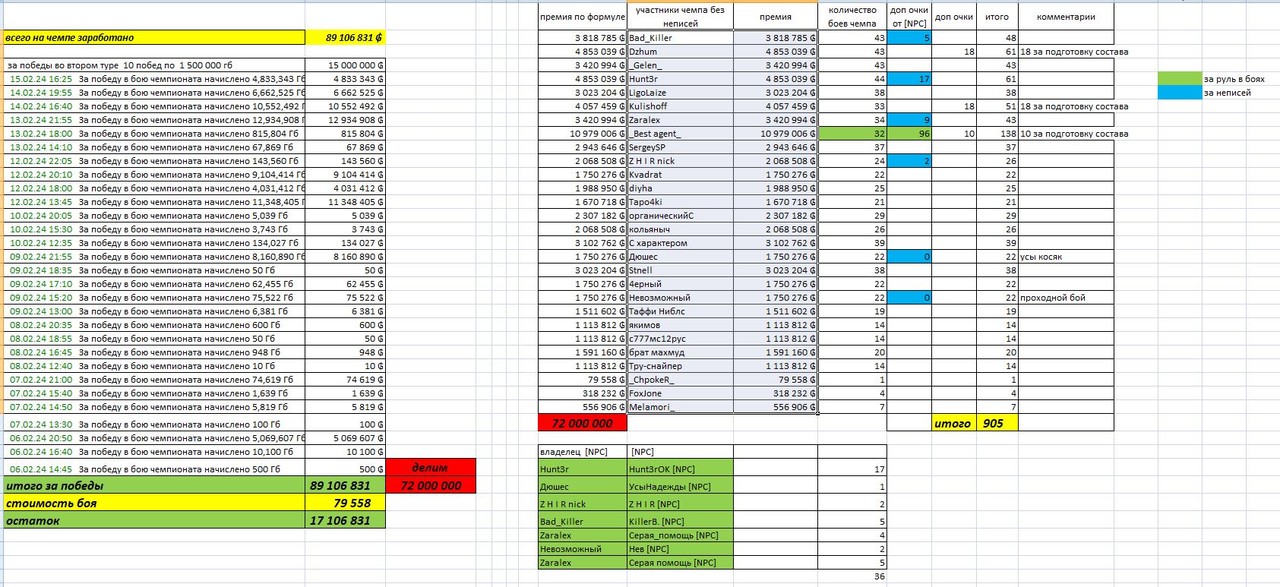Viewport: 1280px width, 587px height.
Task: Click the '06.02.24 20:50' log row
Action: click(153, 438)
